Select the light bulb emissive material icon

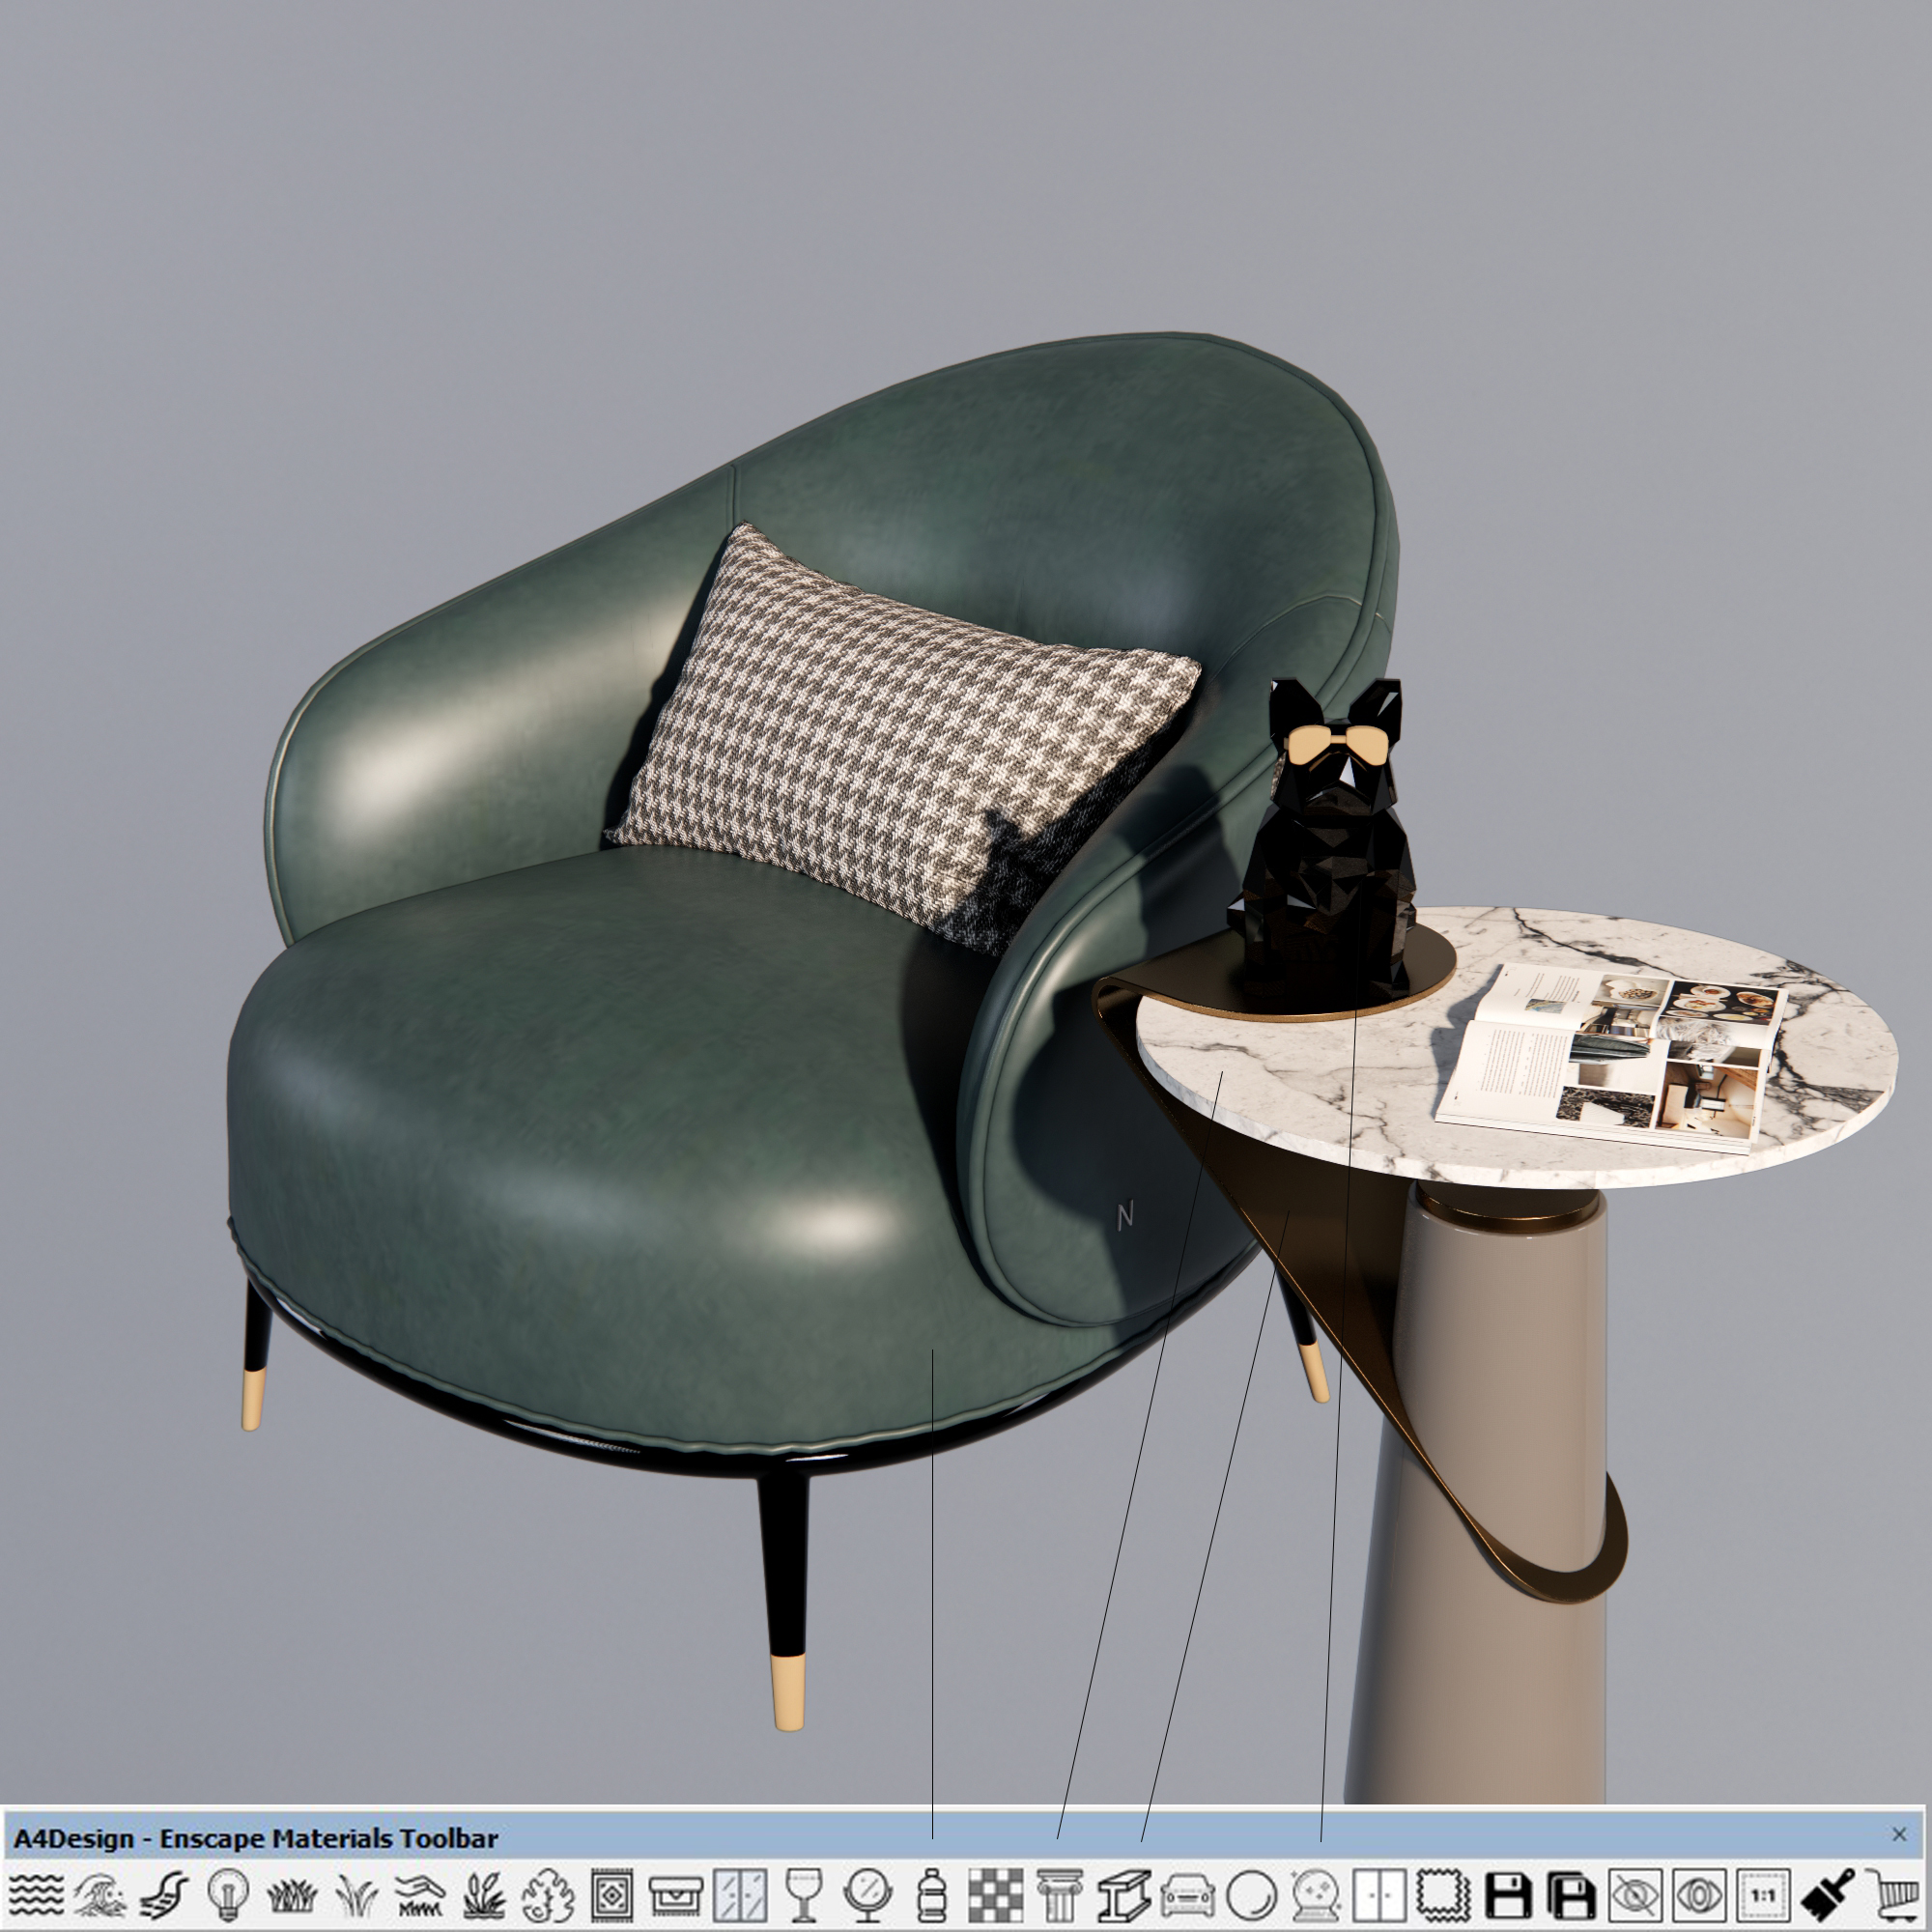(228, 1894)
